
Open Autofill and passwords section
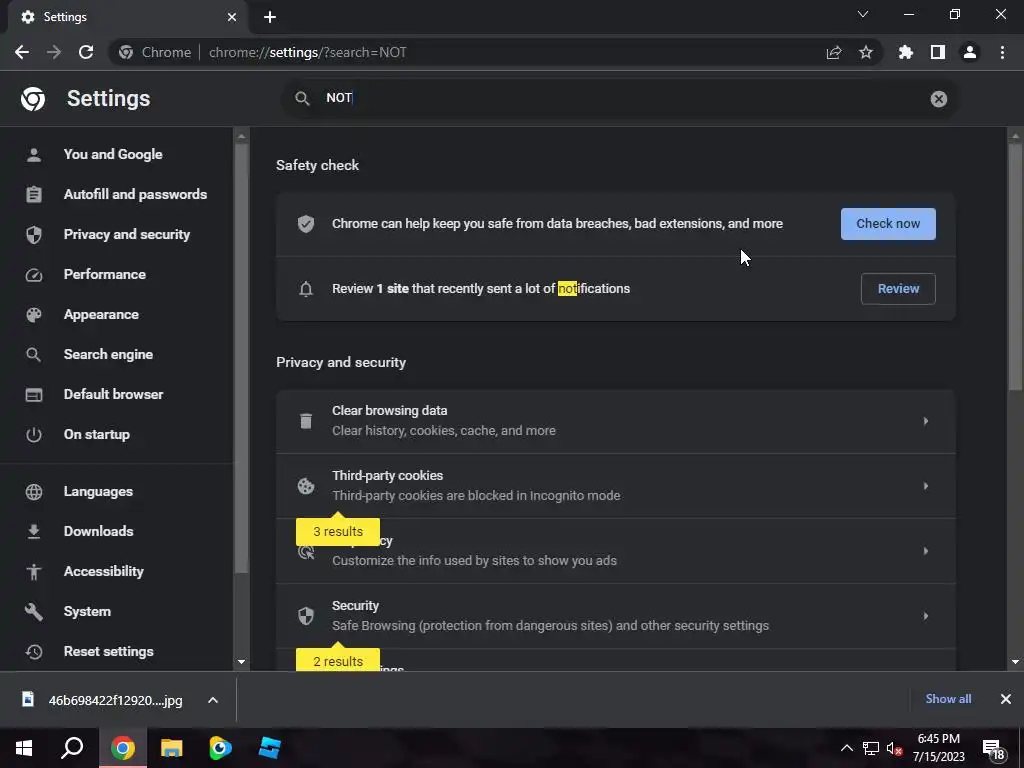click(x=135, y=195)
